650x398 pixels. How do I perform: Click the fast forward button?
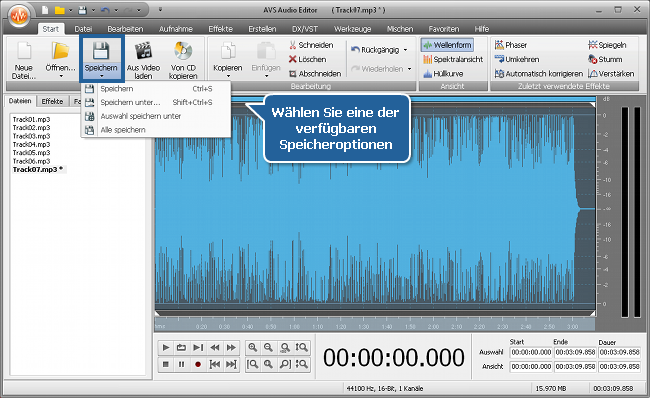[x=231, y=347]
